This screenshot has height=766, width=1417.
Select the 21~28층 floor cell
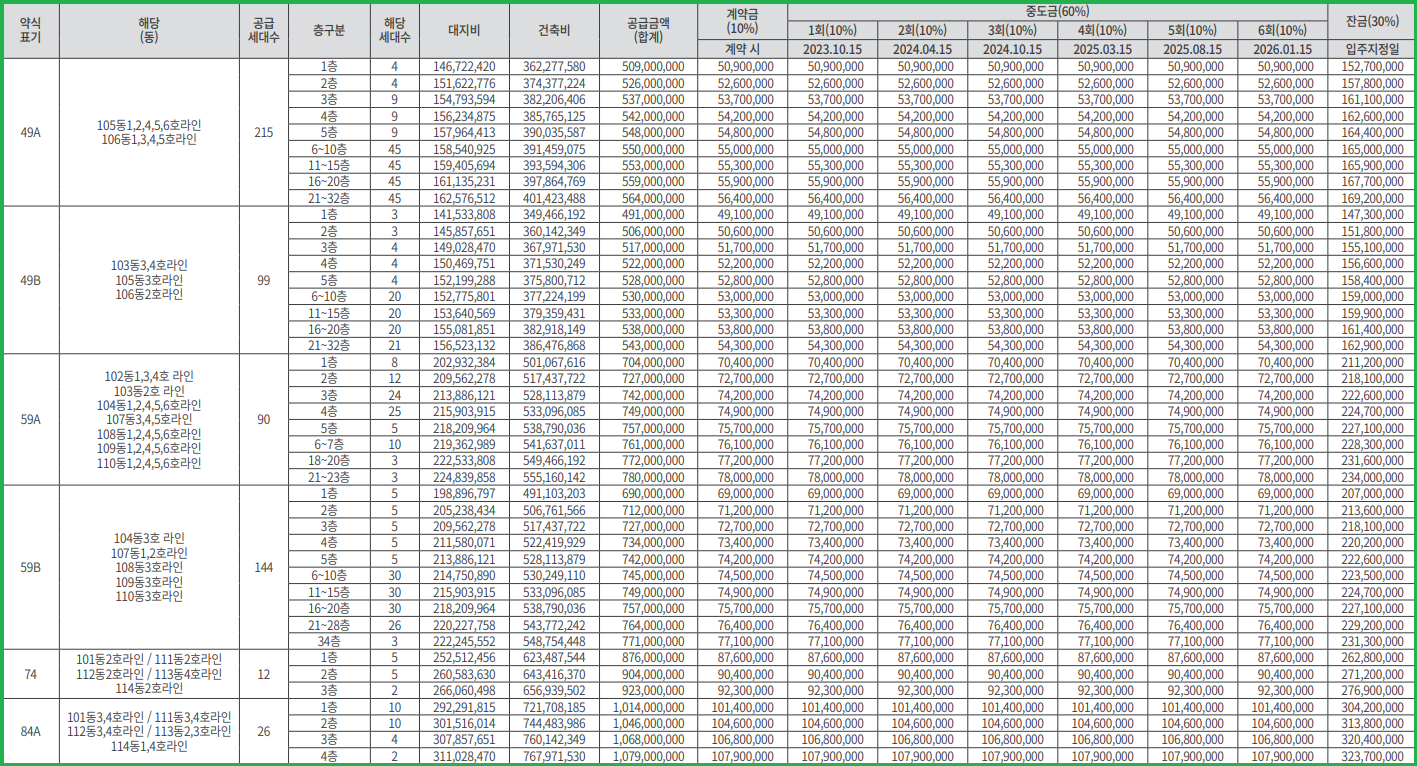(329, 625)
